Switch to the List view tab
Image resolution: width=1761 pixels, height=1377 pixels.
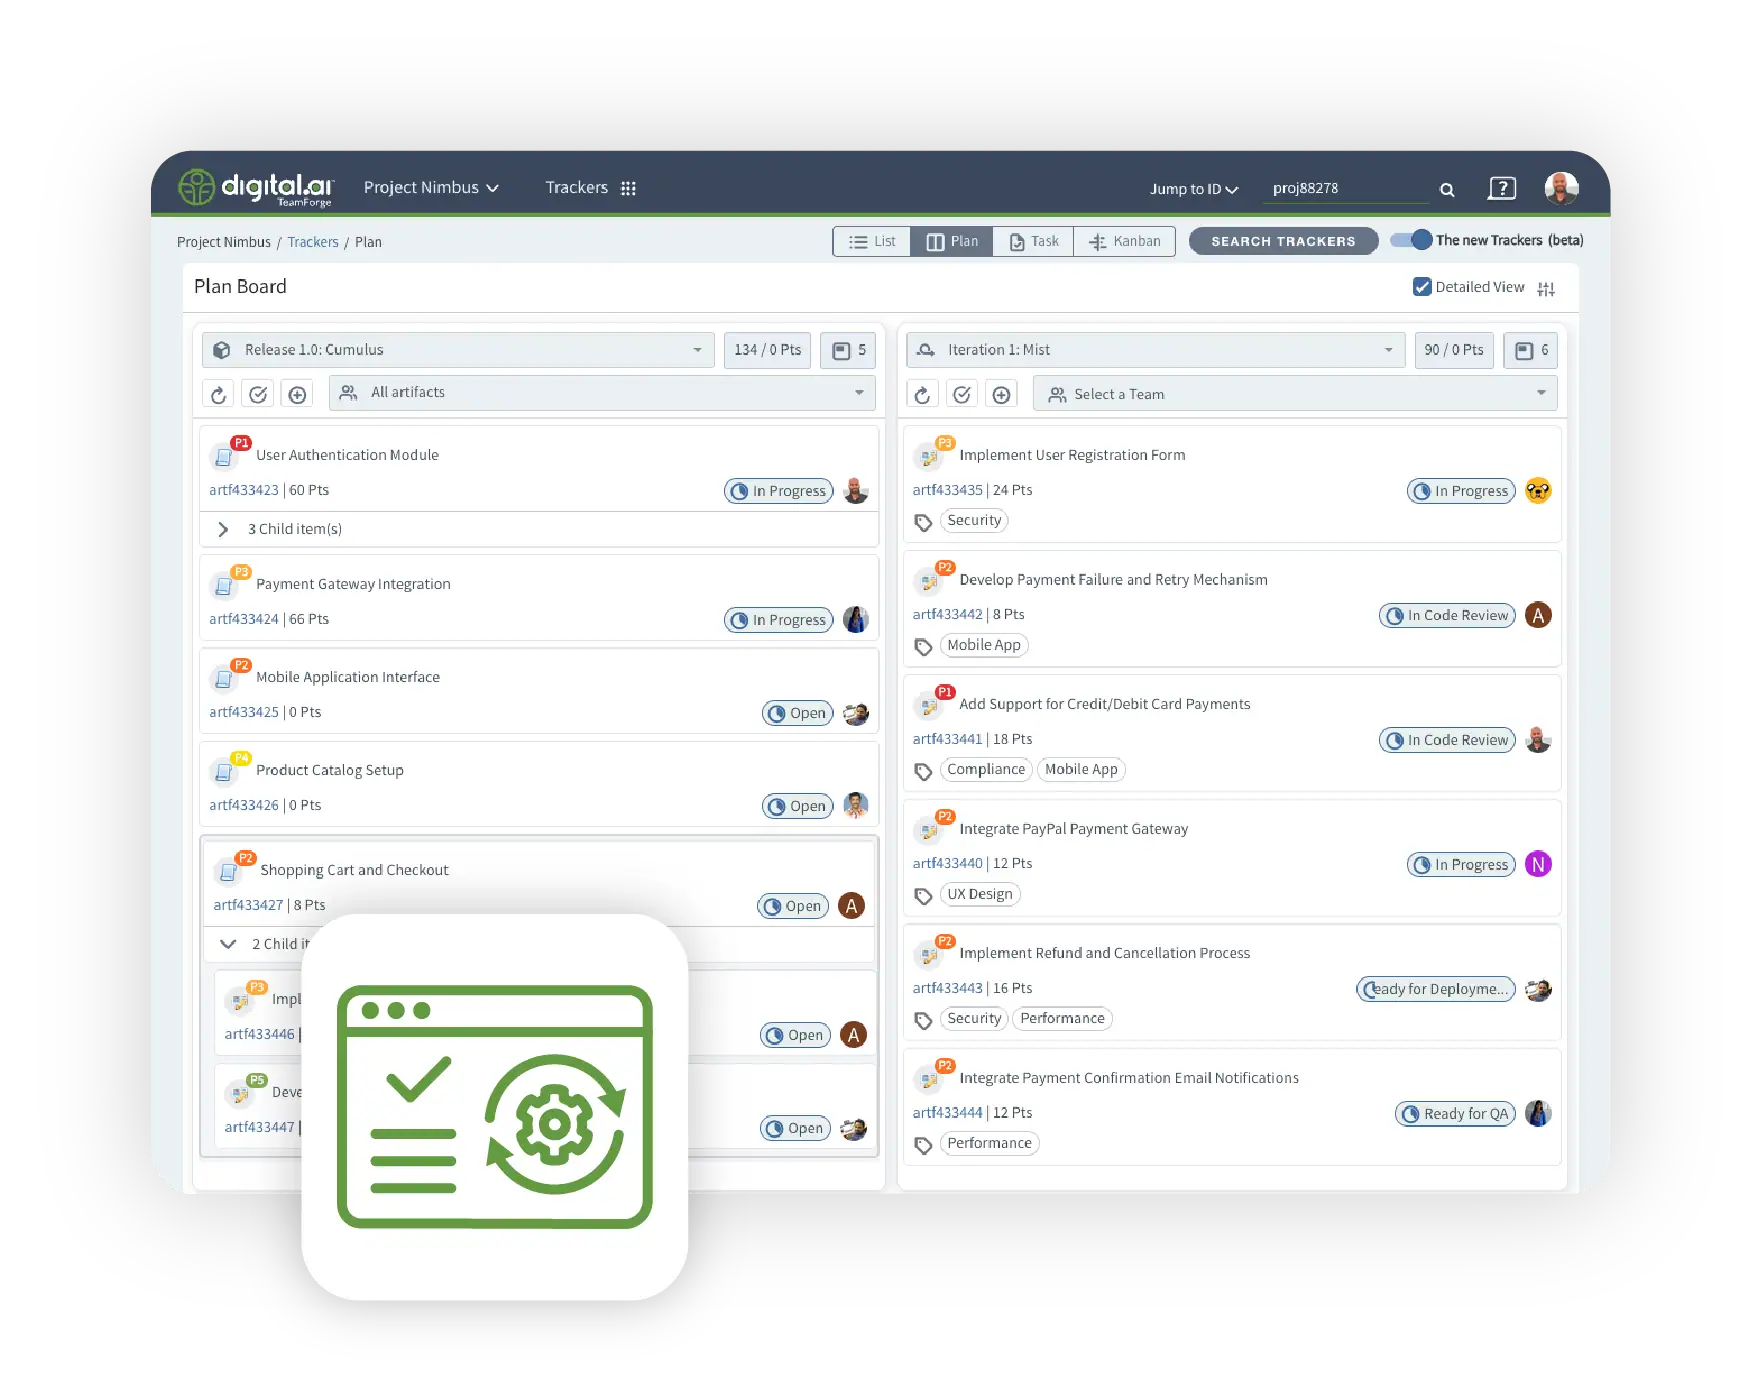(872, 241)
